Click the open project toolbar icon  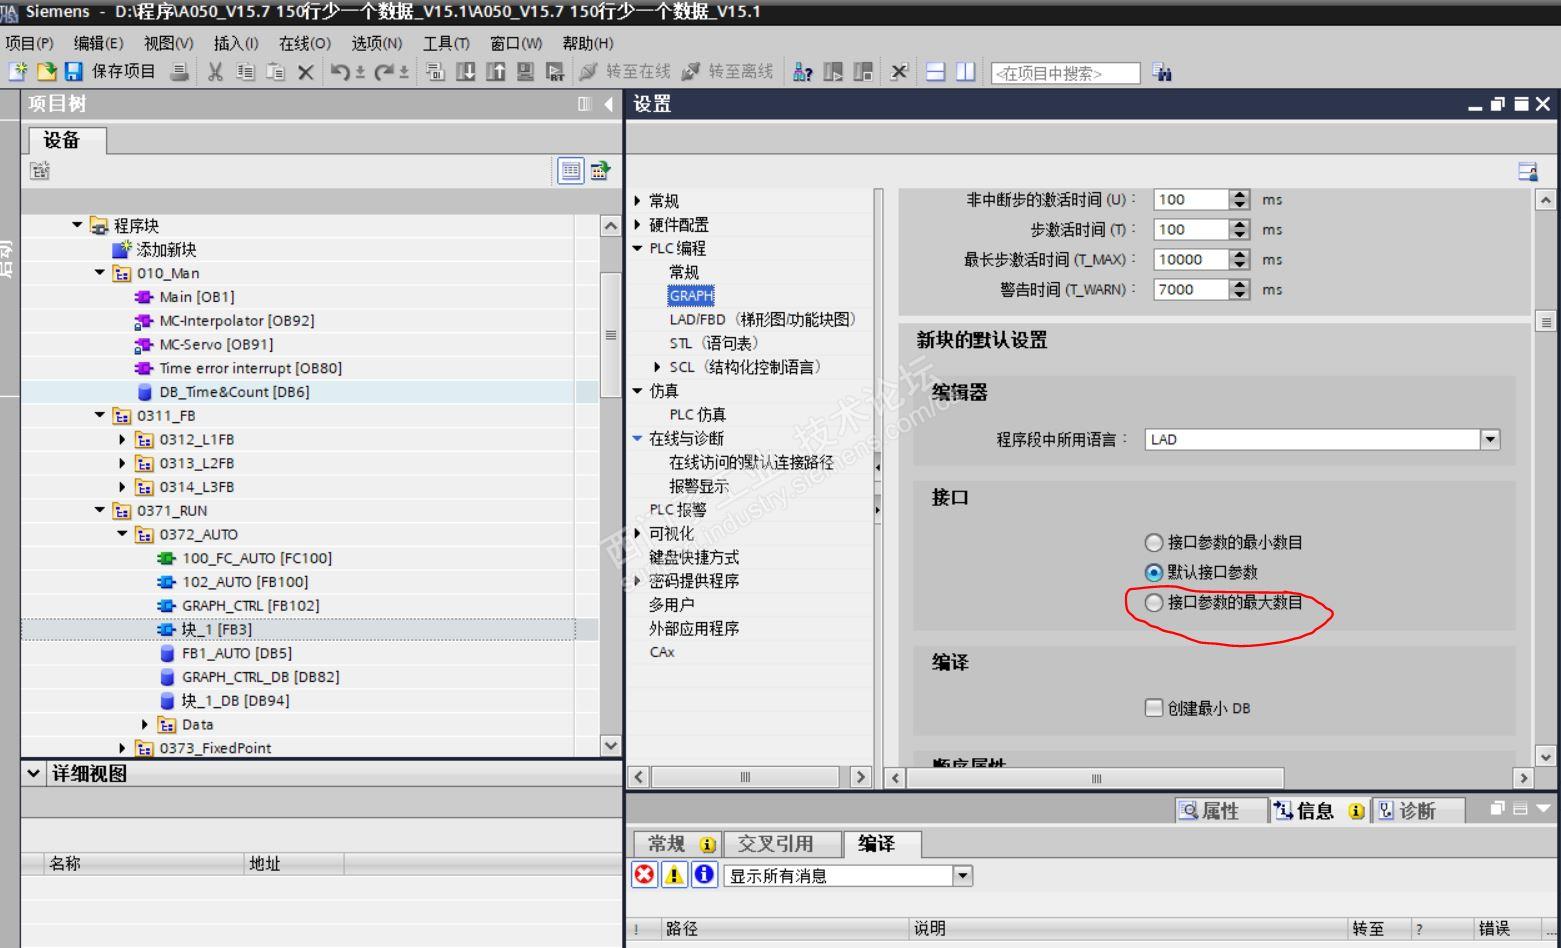46,72
